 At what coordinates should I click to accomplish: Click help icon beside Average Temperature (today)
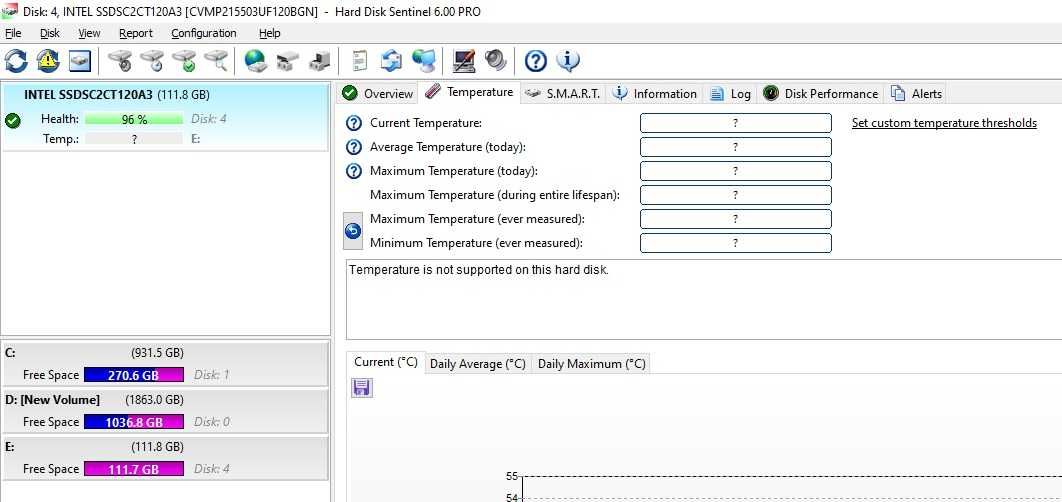354,147
